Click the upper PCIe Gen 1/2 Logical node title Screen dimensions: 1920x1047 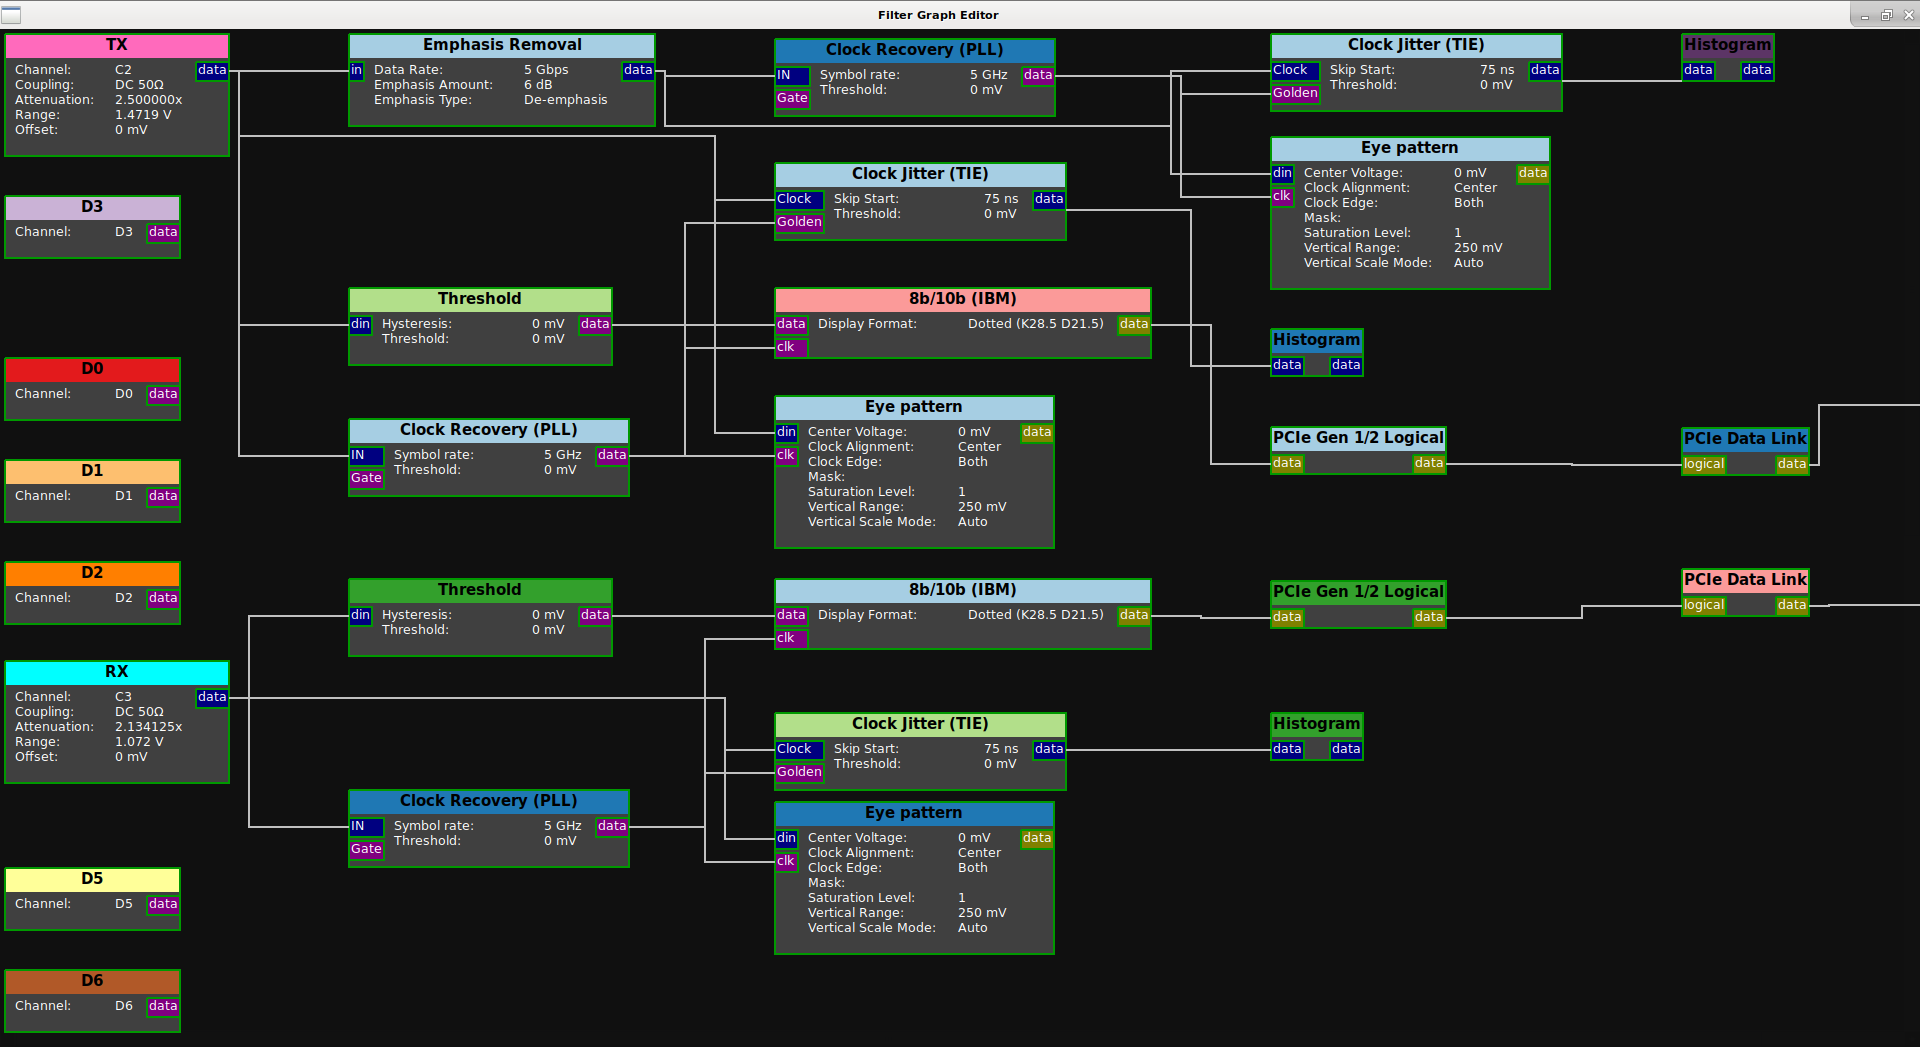1358,438
